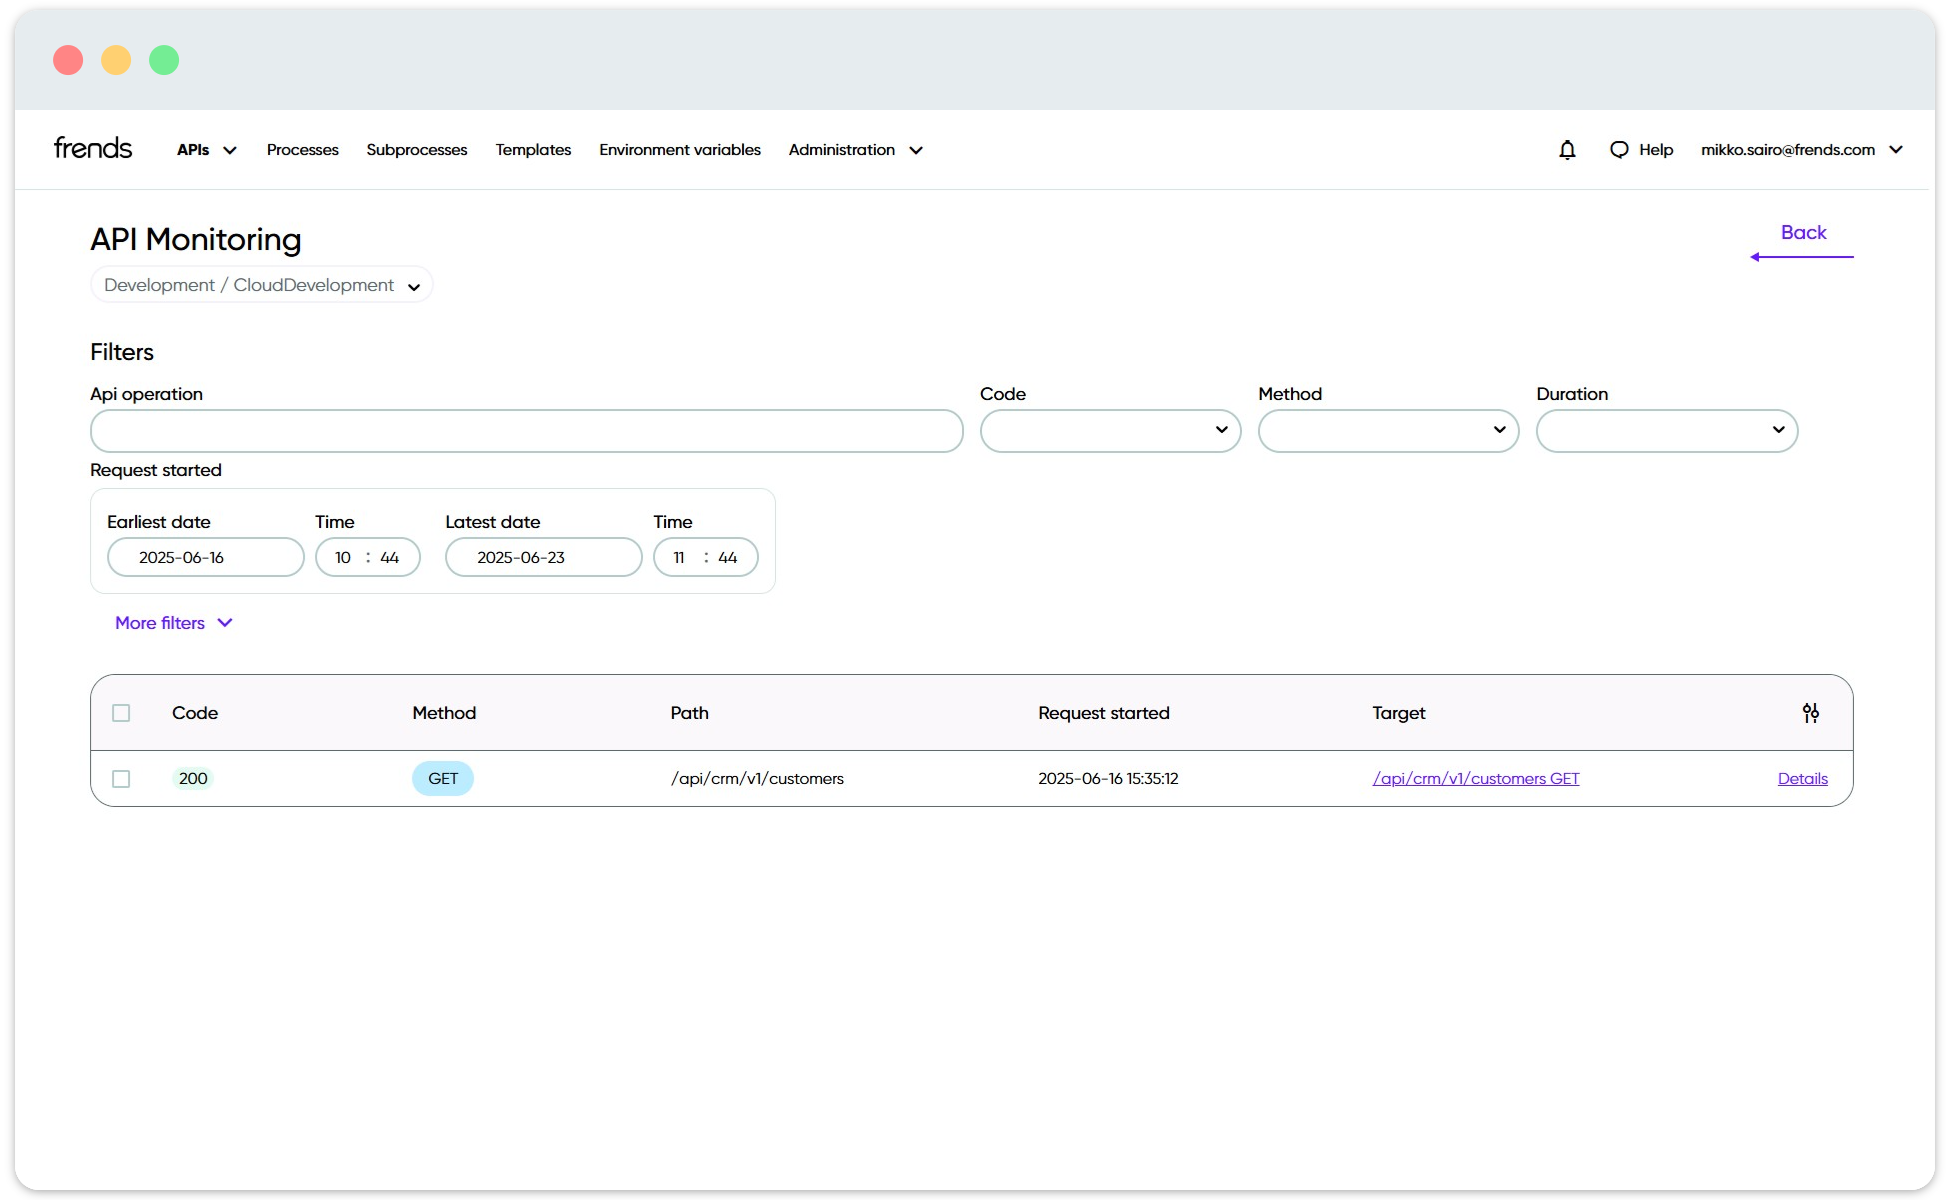Open table column settings icon
1950x1200 pixels.
[1810, 713]
